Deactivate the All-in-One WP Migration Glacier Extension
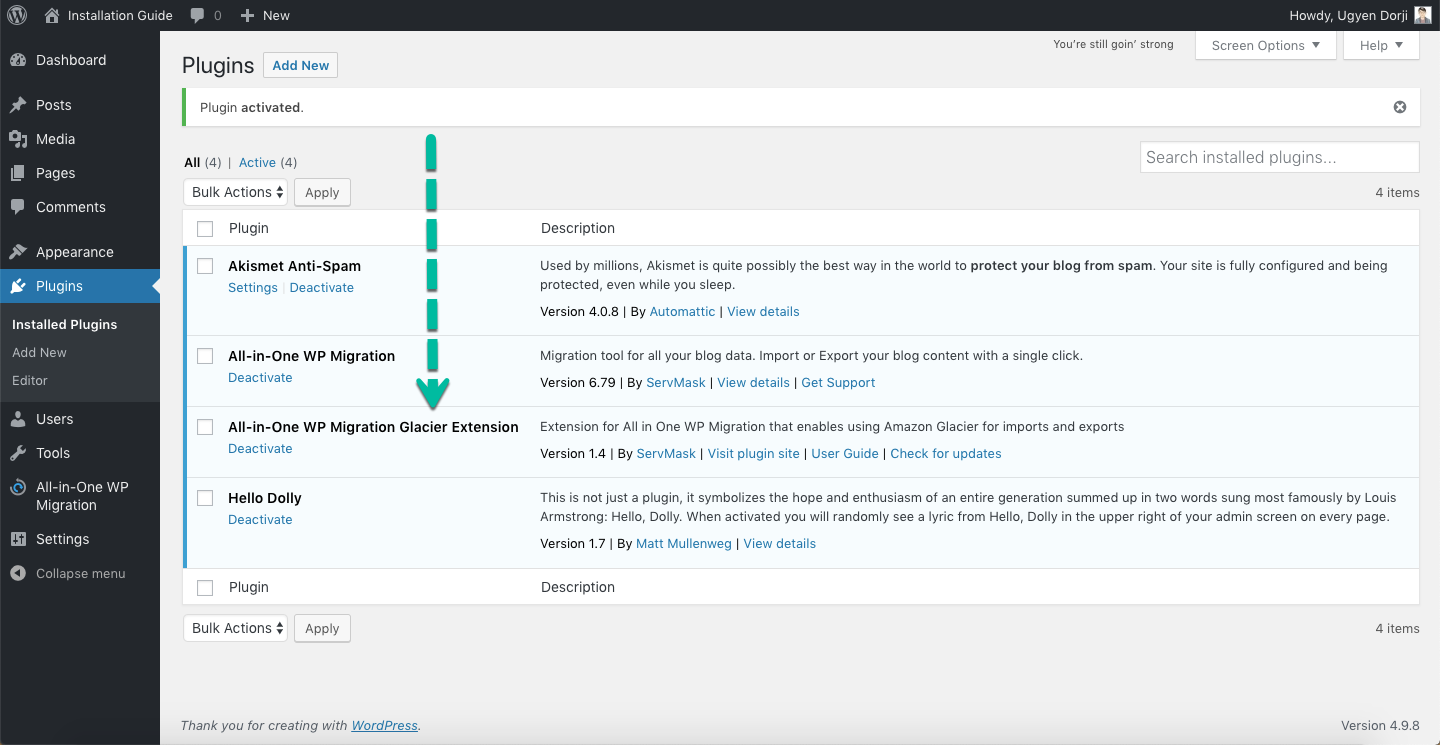This screenshot has width=1440, height=745. [x=260, y=448]
